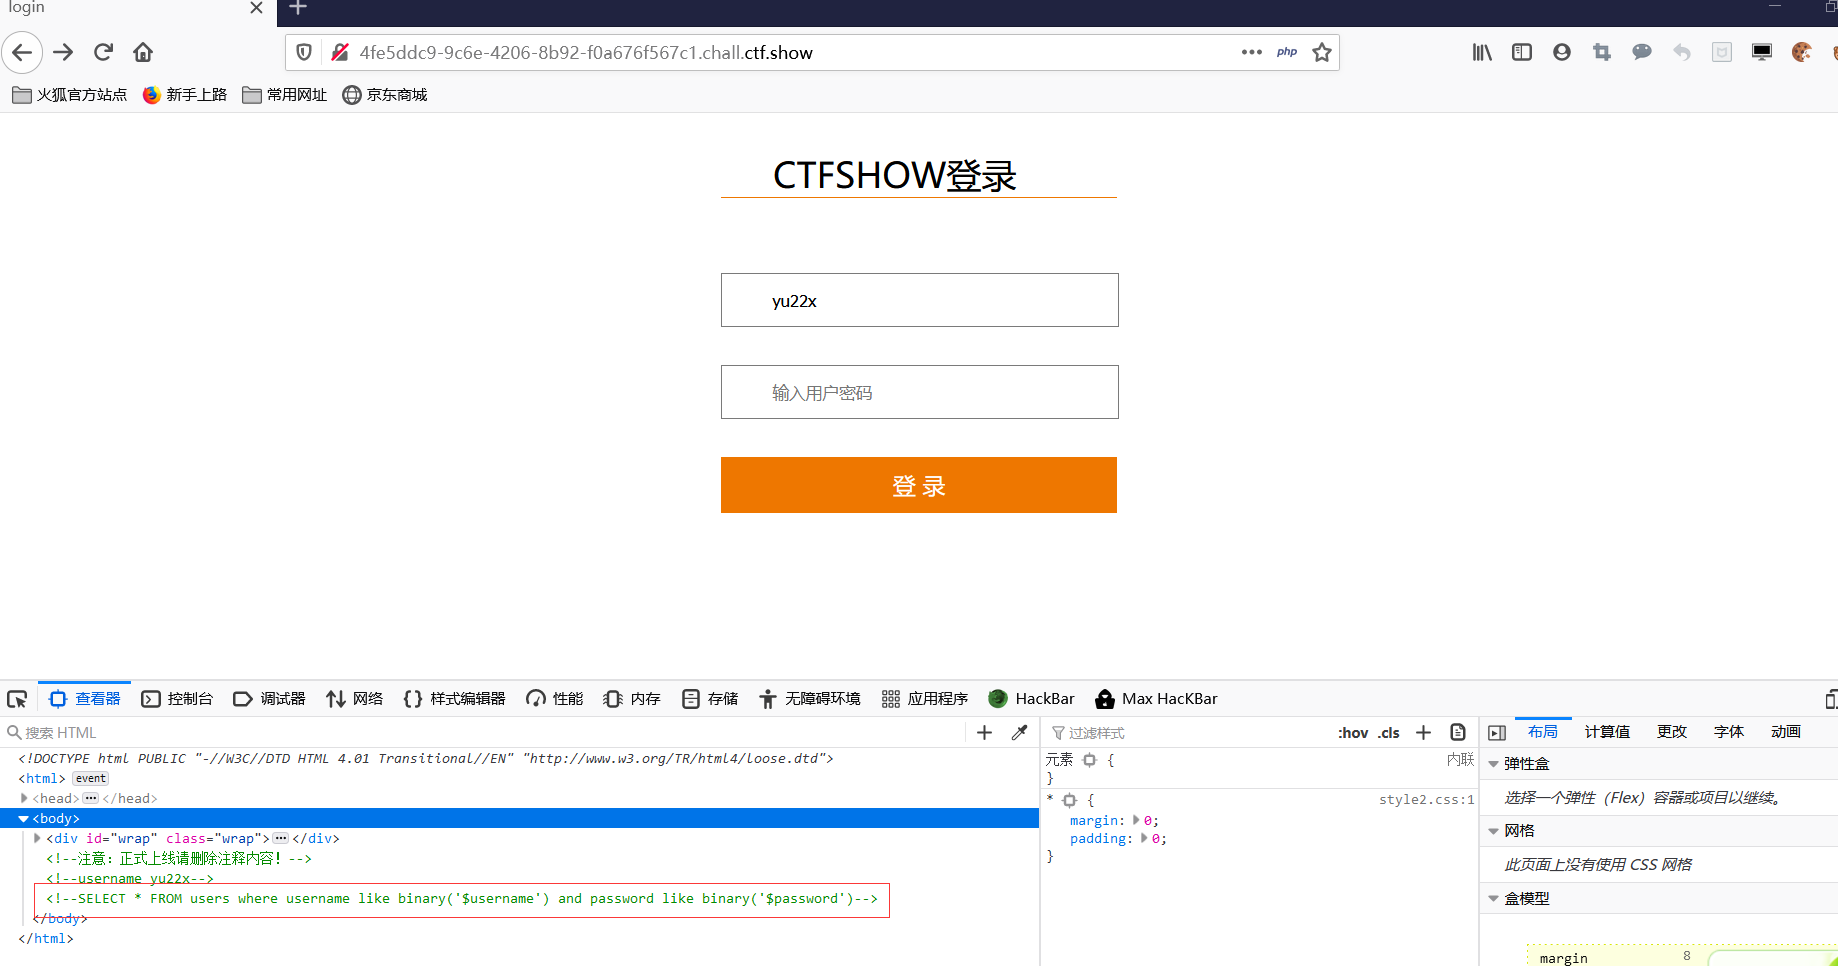Open the speech bubble extension
The width and height of the screenshot is (1838, 966).
point(1642,52)
